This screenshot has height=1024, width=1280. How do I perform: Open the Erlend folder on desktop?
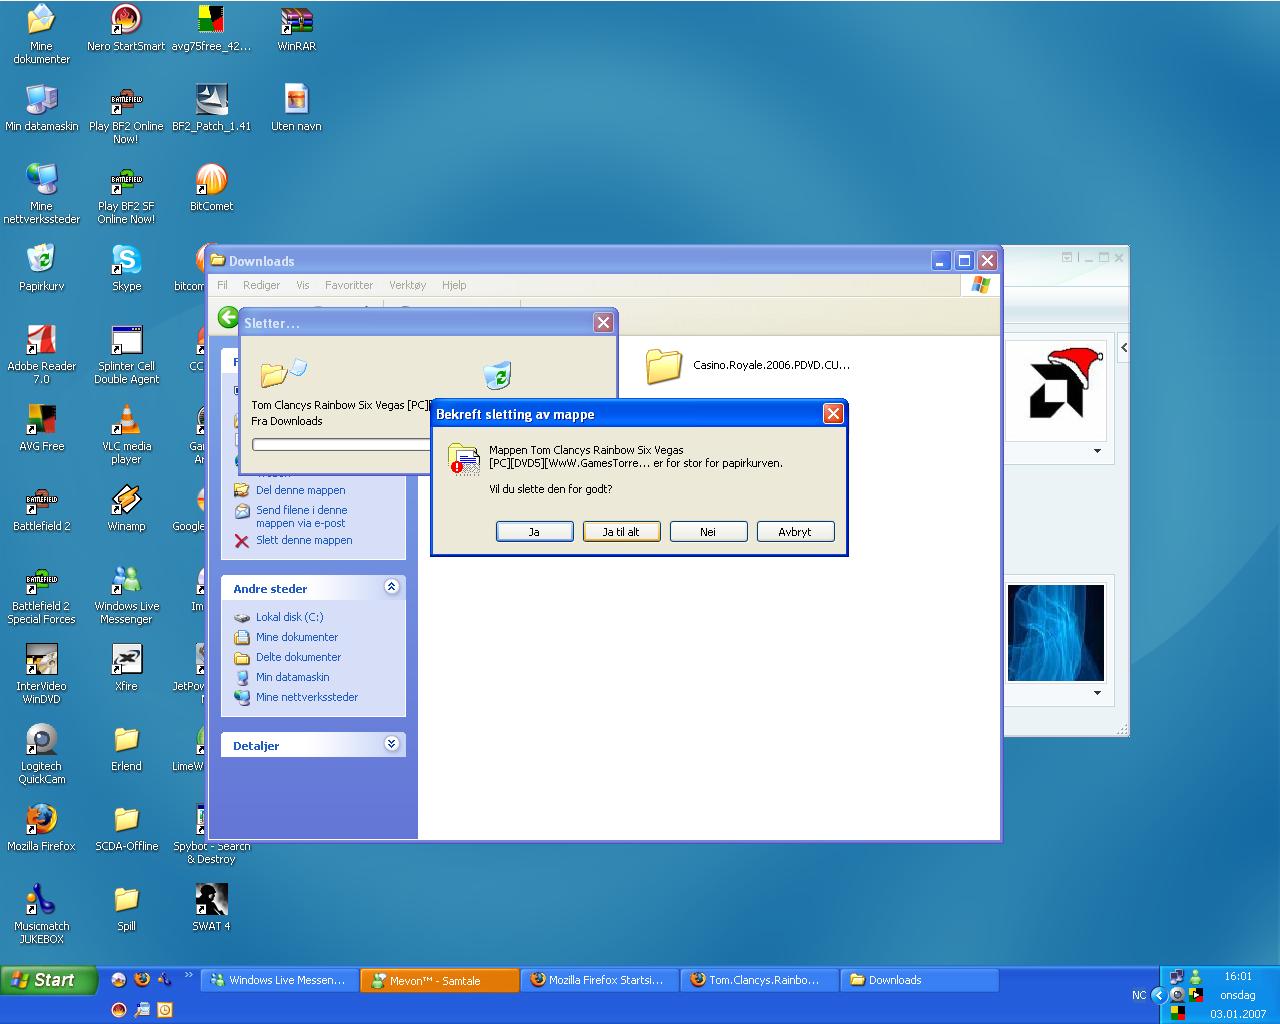pos(126,748)
